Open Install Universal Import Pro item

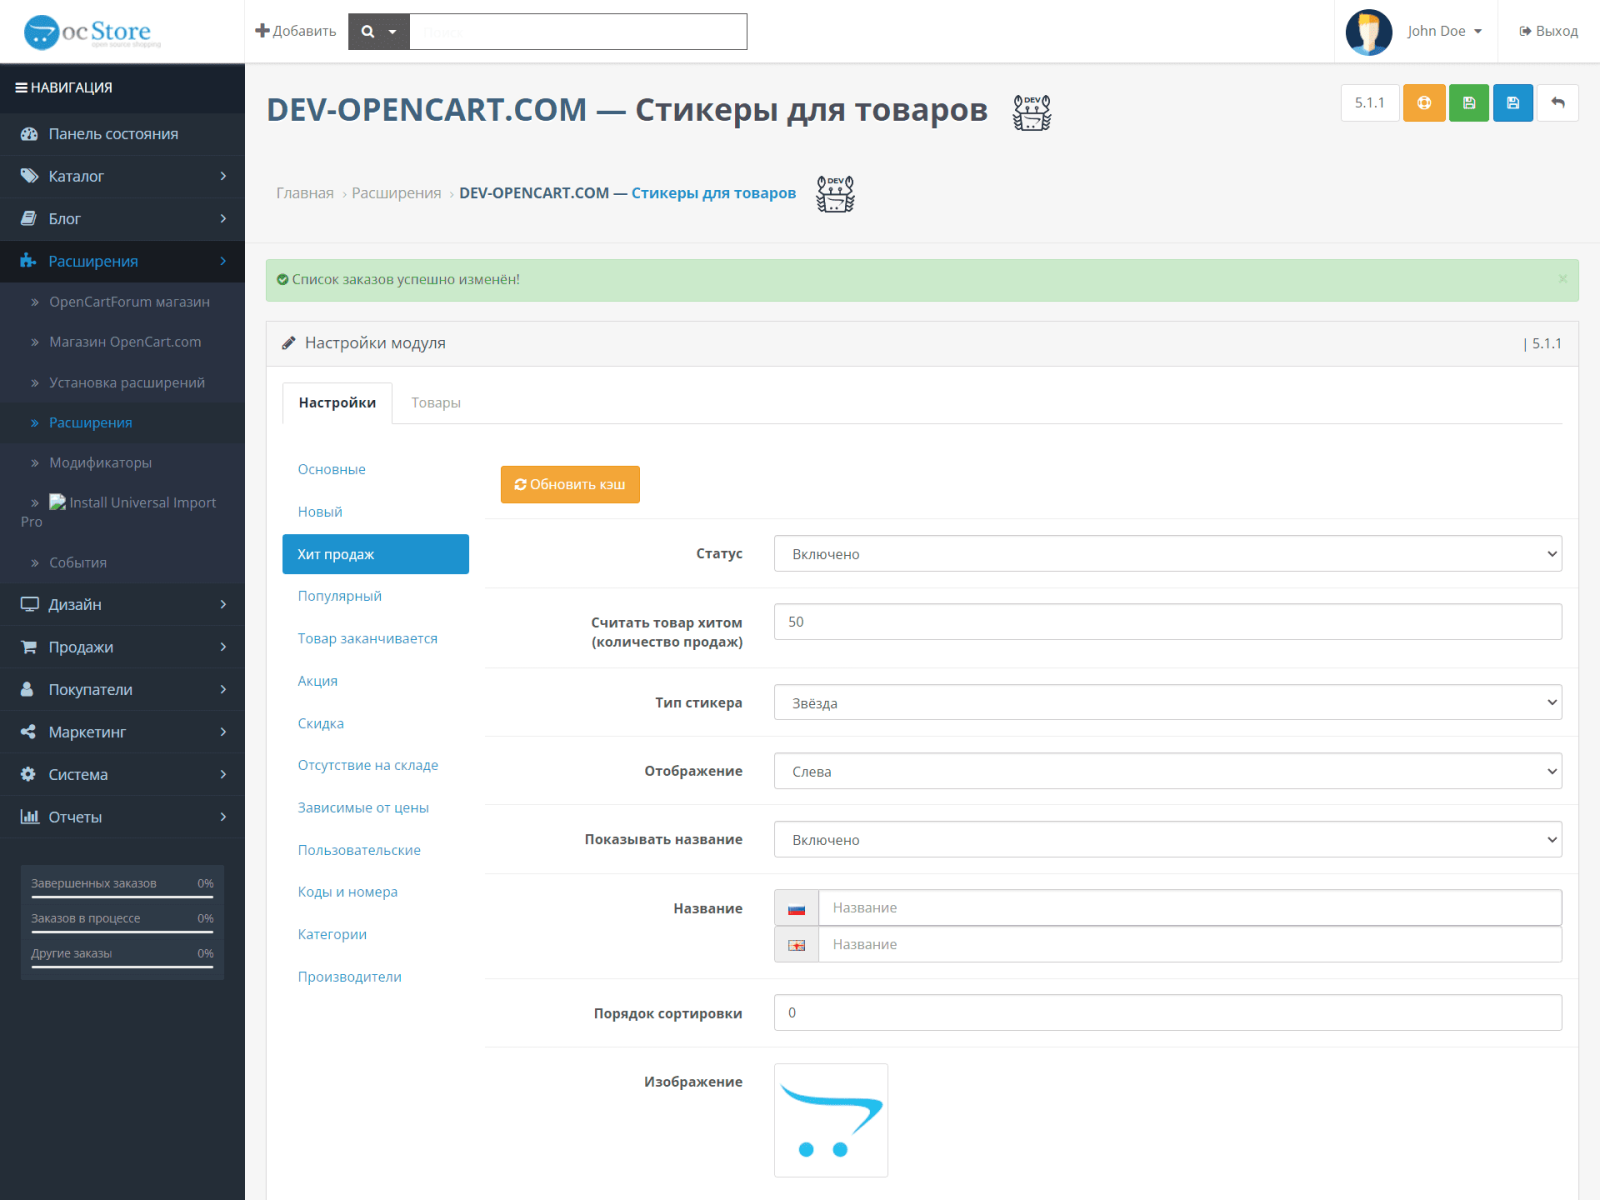click(x=122, y=512)
